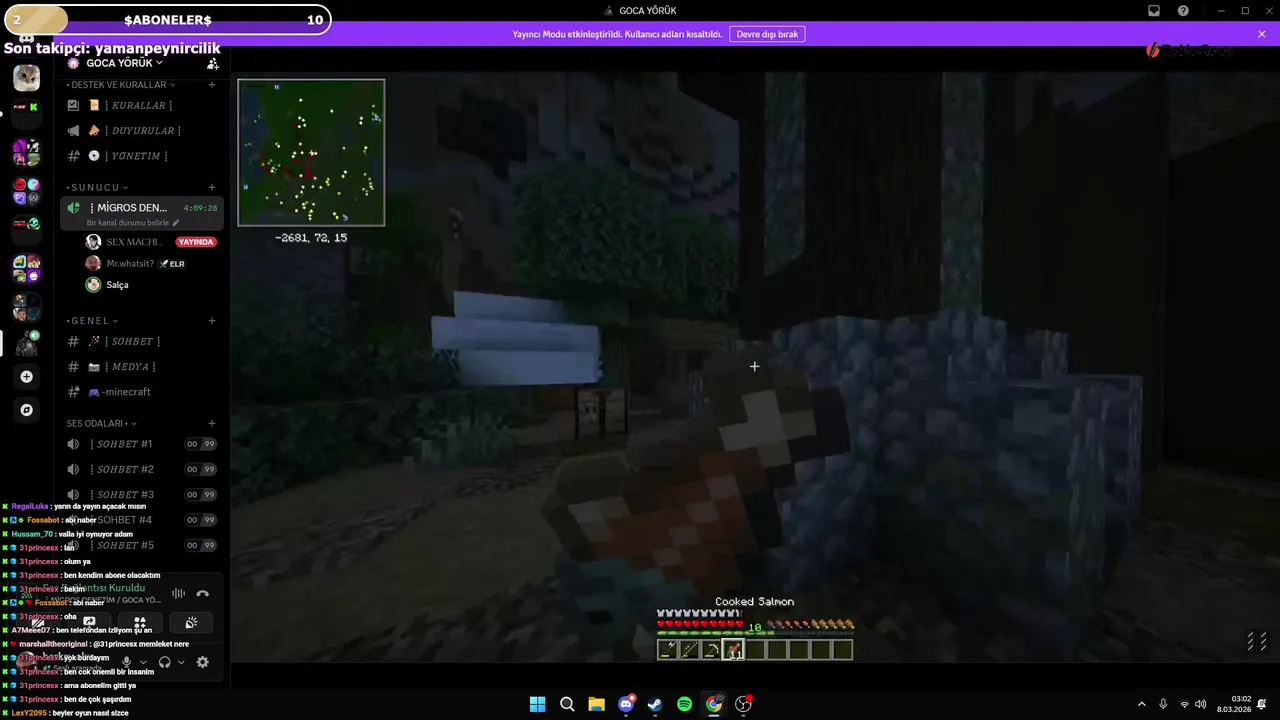Join the SOHBET #2 voice channel
1280x720 pixels.
[x=142, y=469]
